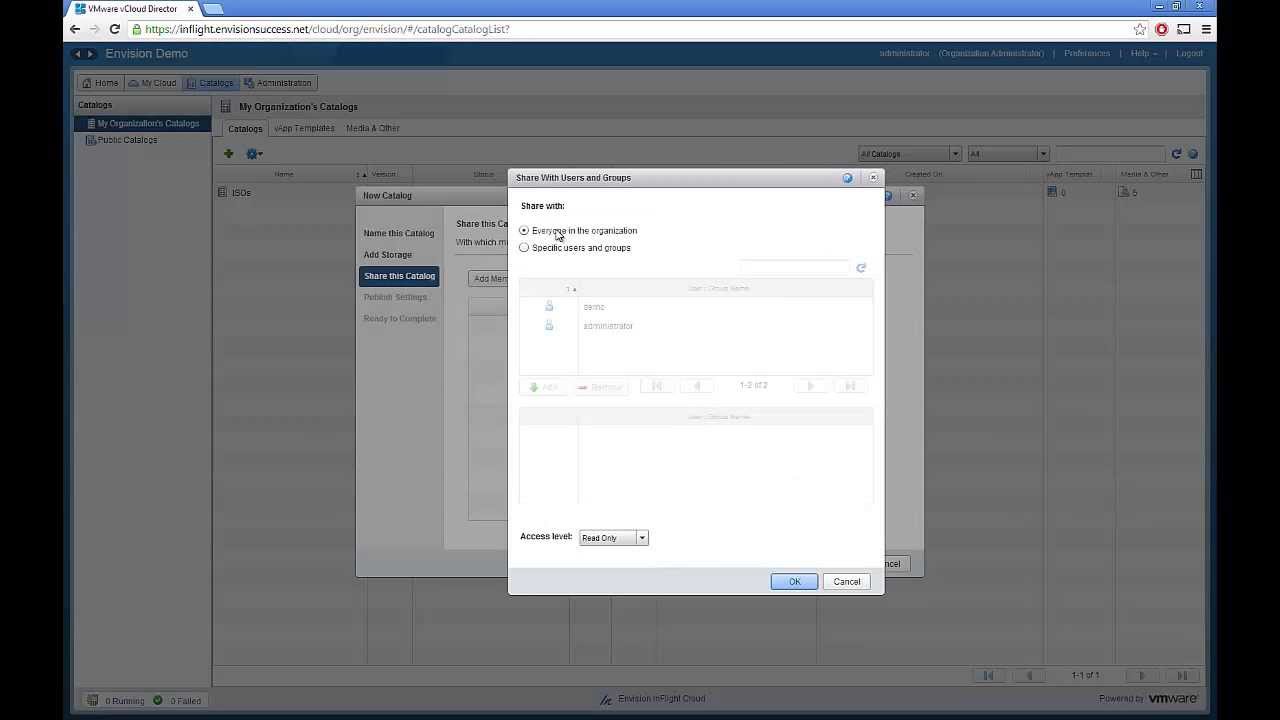Image resolution: width=1280 pixels, height=720 pixels.
Task: Refresh the catalogs list icon
Action: [1177, 154]
